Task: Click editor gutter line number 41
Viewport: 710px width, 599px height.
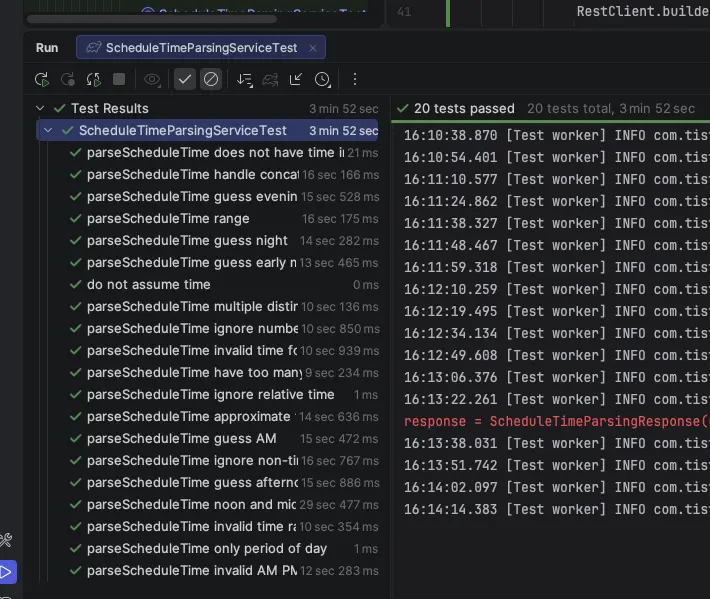Action: 404,11
